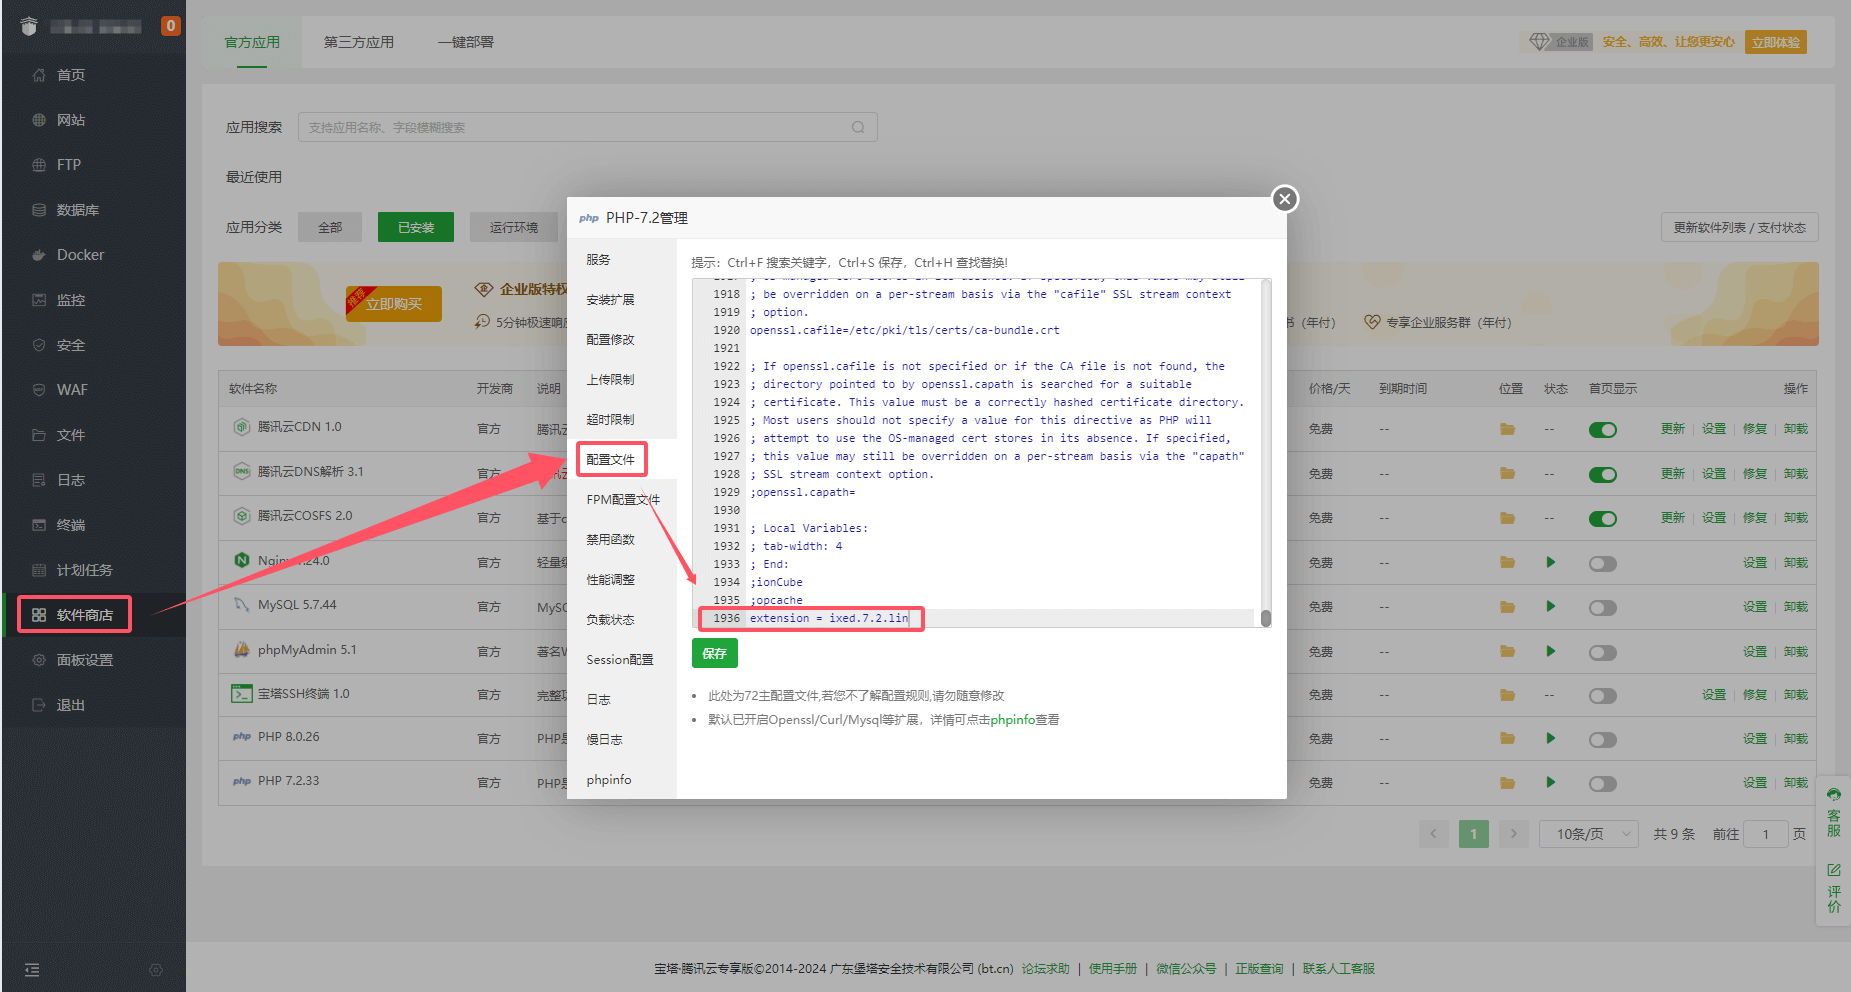This screenshot has width=1851, height=992.
Task: Click 修复 for 宝塔SSH终端 row
Action: [1754, 695]
